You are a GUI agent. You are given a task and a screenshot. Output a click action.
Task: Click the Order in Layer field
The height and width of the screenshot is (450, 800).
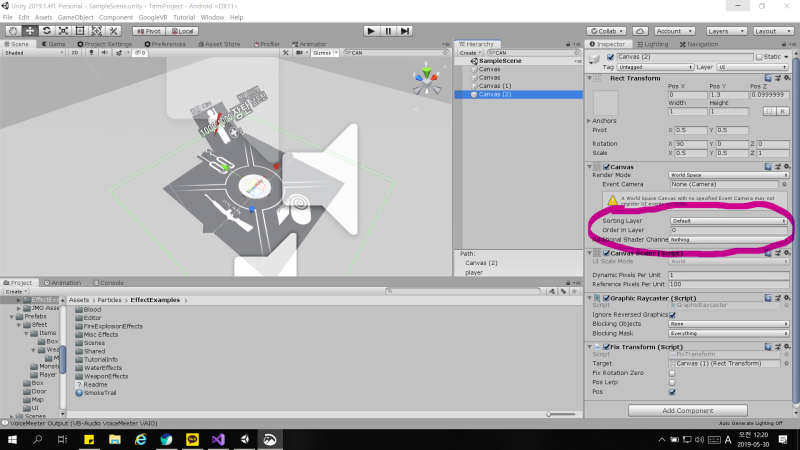click(729, 231)
